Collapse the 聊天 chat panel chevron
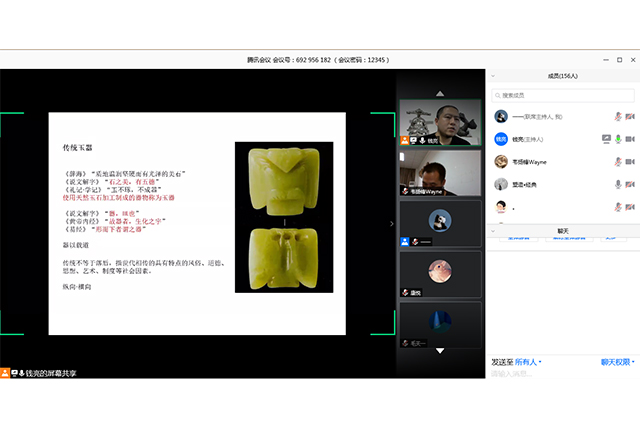The height and width of the screenshot is (427, 640). [x=495, y=229]
